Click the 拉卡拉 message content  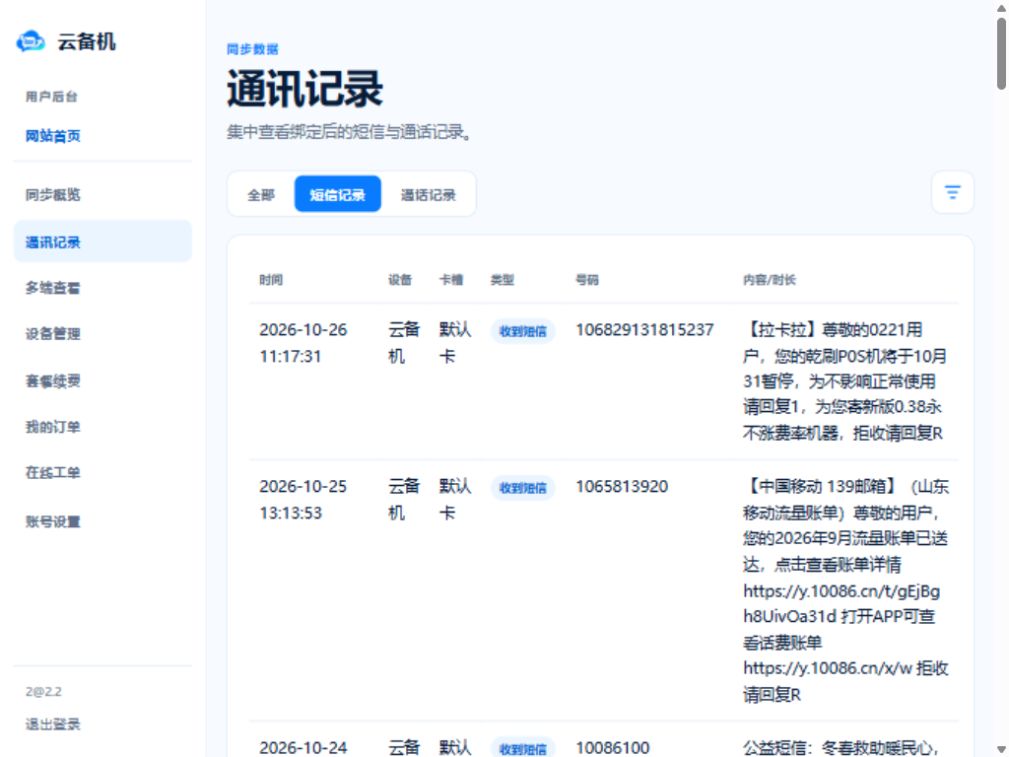click(845, 381)
